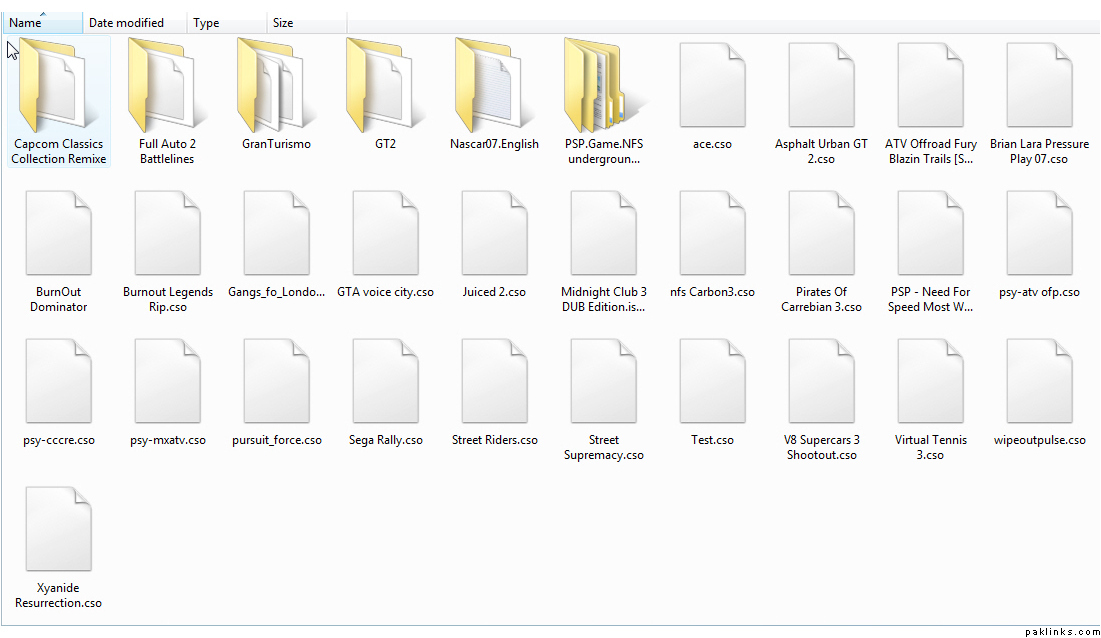
Task: Sort files by Name column header
Action: (x=26, y=23)
